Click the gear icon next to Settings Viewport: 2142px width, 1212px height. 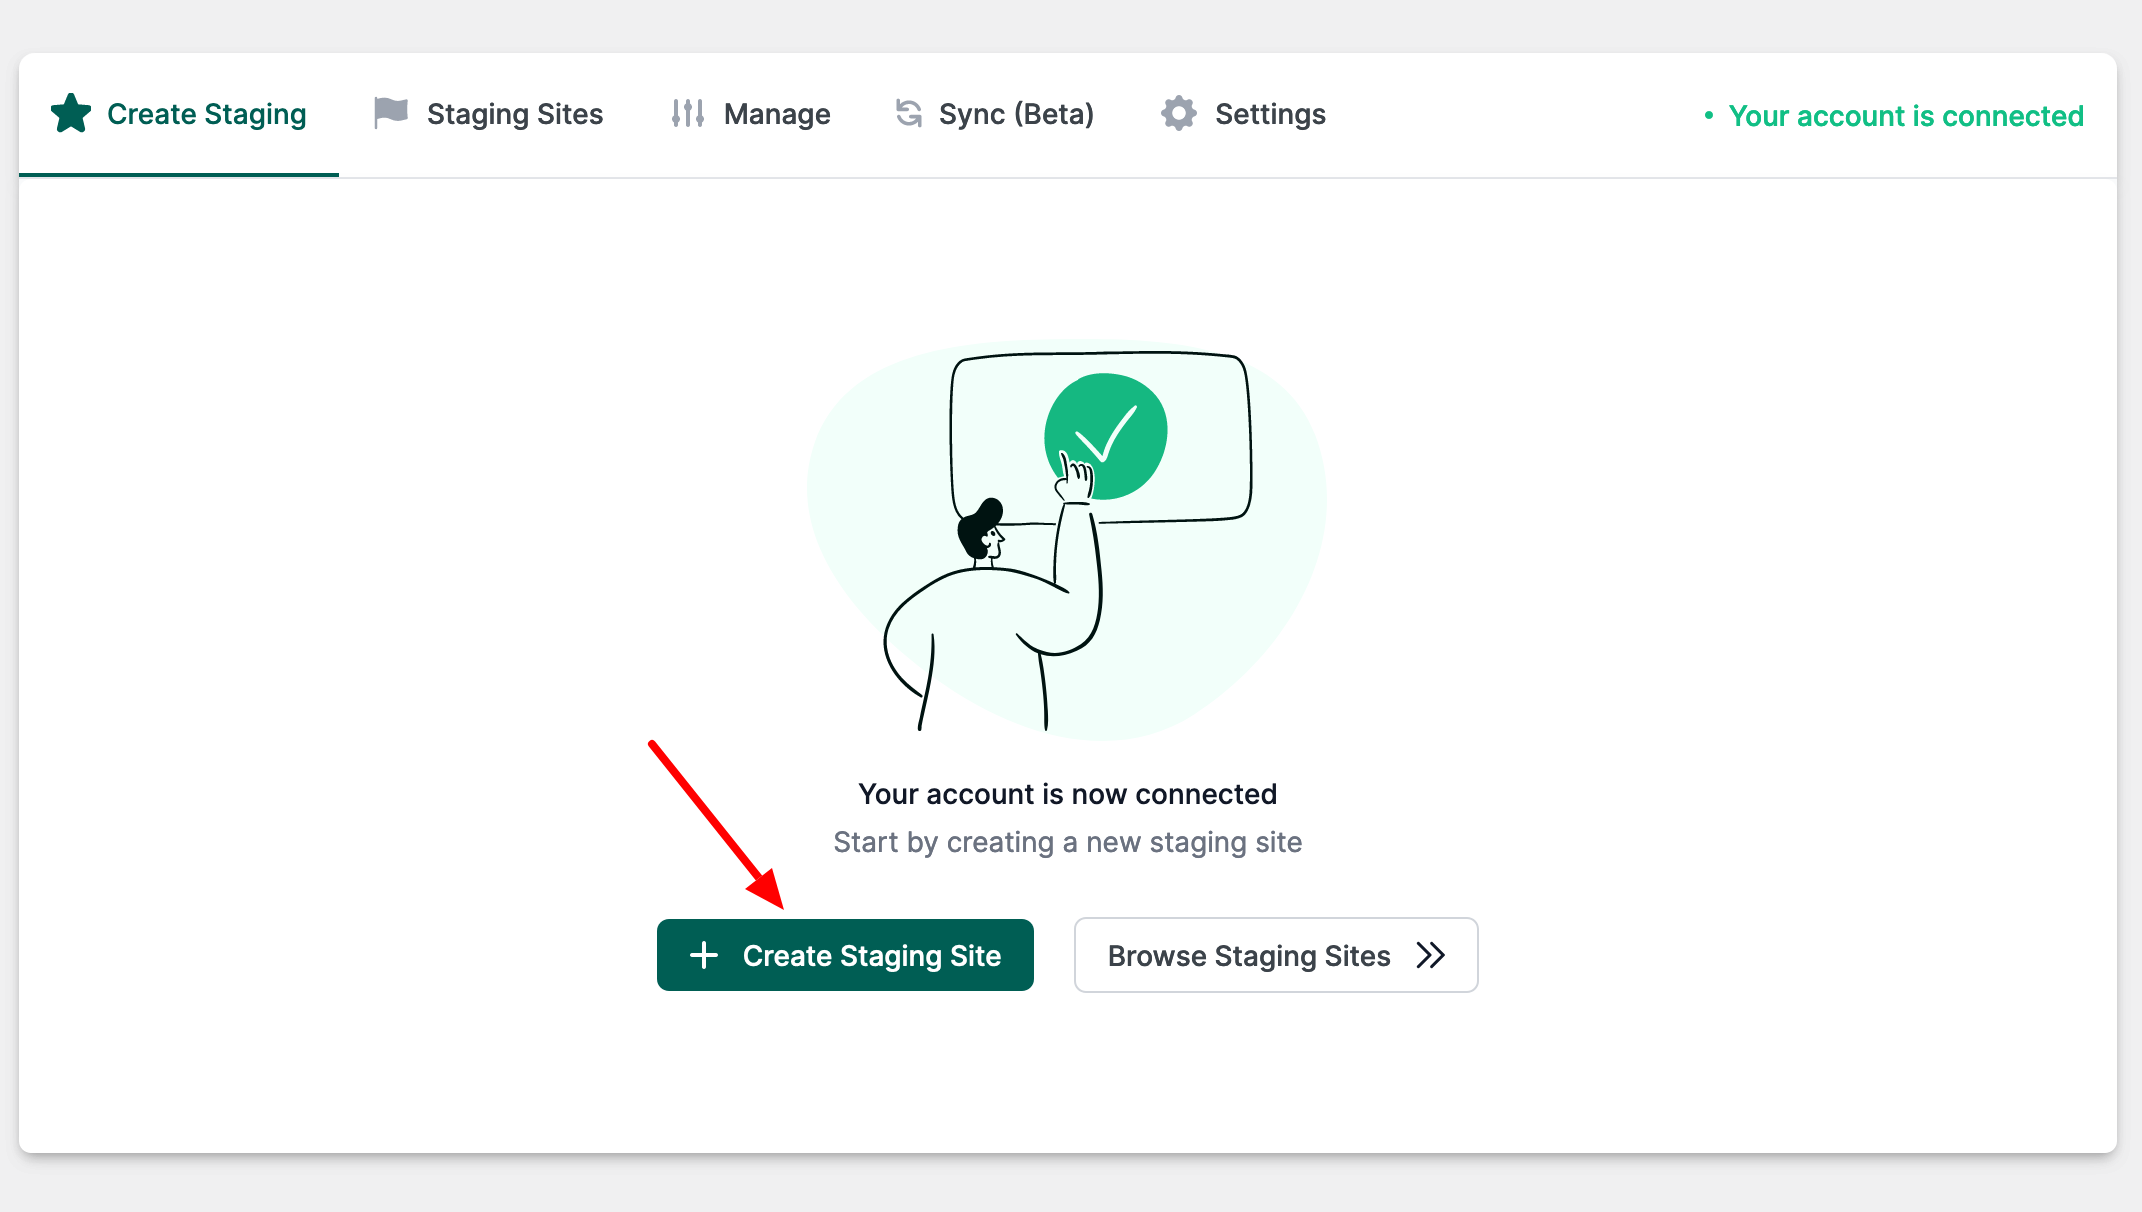point(1178,113)
